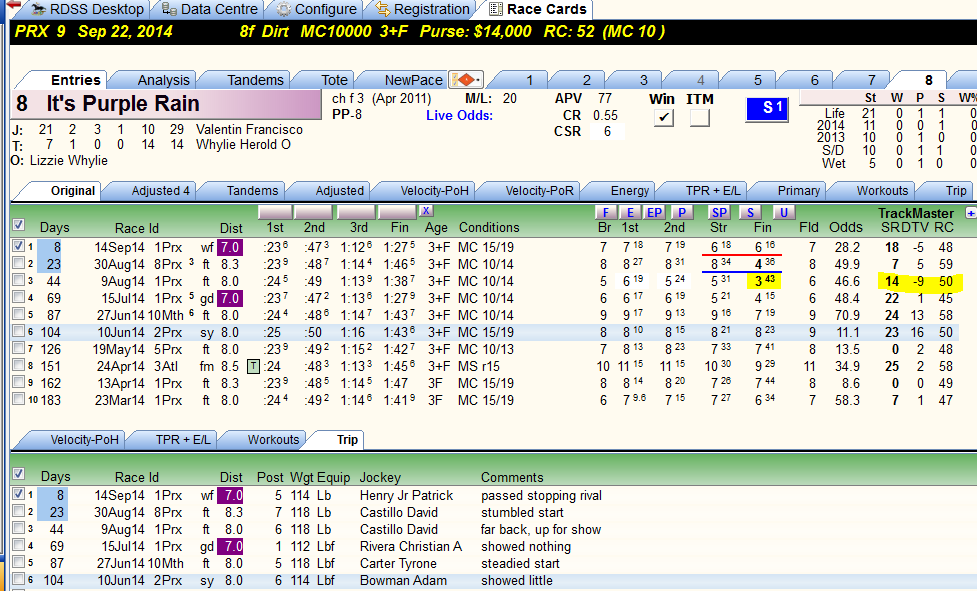Screen dimensions: 977x591
Task: Toggle the select-all checkbox in the Trip panel header
Action: pyautogui.click(x=19, y=474)
